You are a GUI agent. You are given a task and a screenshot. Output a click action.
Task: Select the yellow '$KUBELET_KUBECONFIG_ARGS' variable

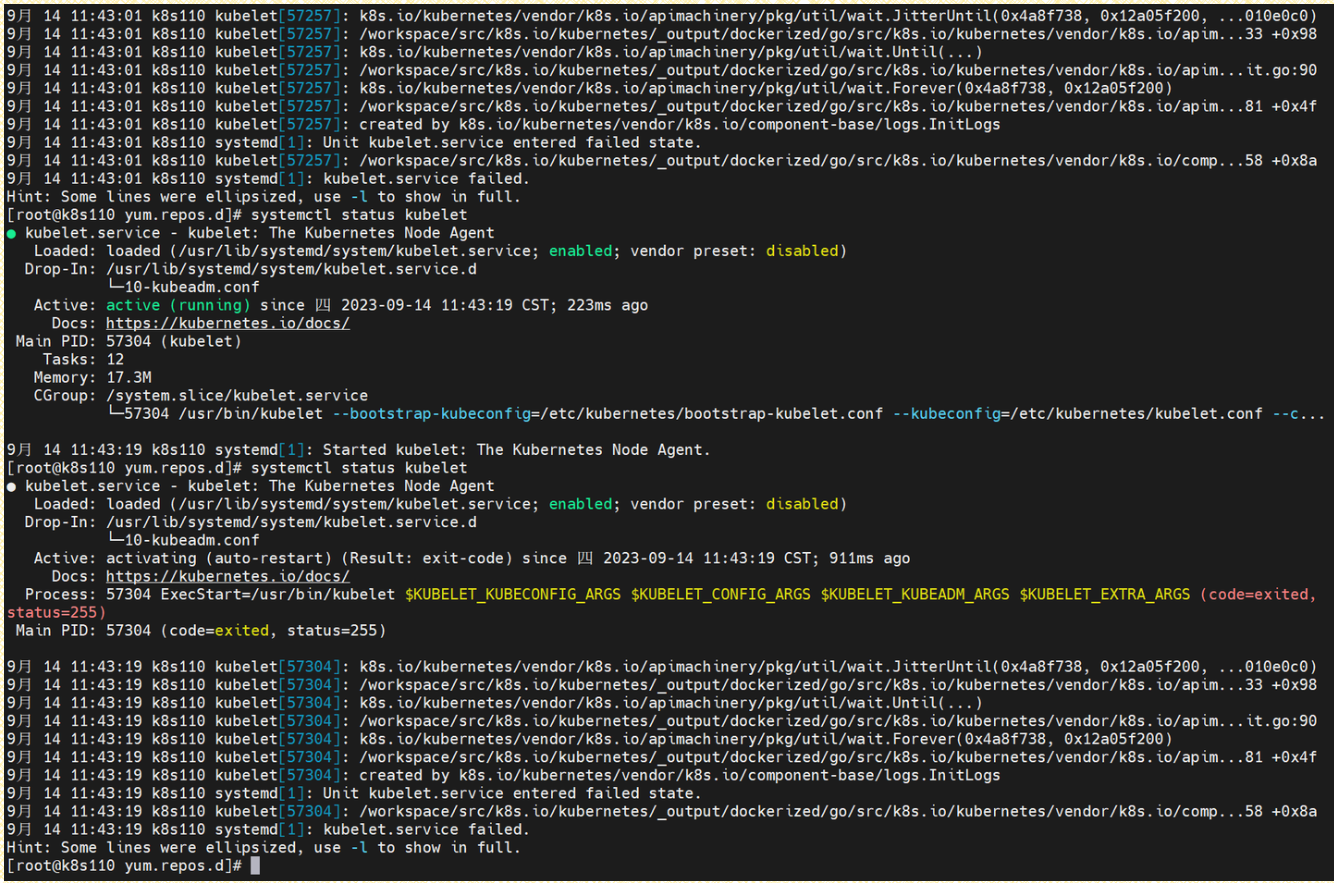click(513, 594)
